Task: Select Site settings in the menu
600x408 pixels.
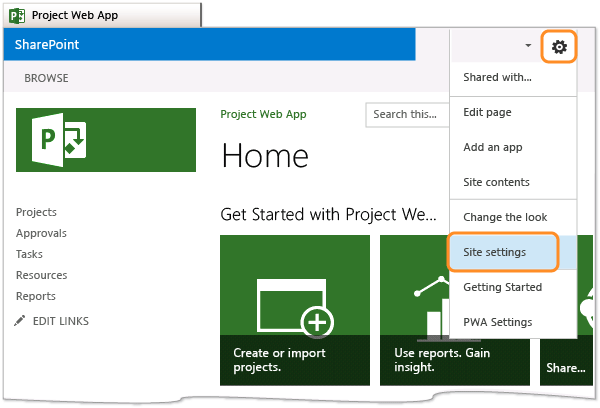Action: (513, 252)
